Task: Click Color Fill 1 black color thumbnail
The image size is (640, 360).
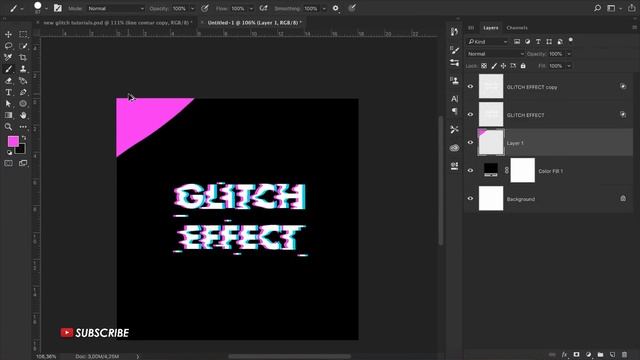Action: click(491, 169)
